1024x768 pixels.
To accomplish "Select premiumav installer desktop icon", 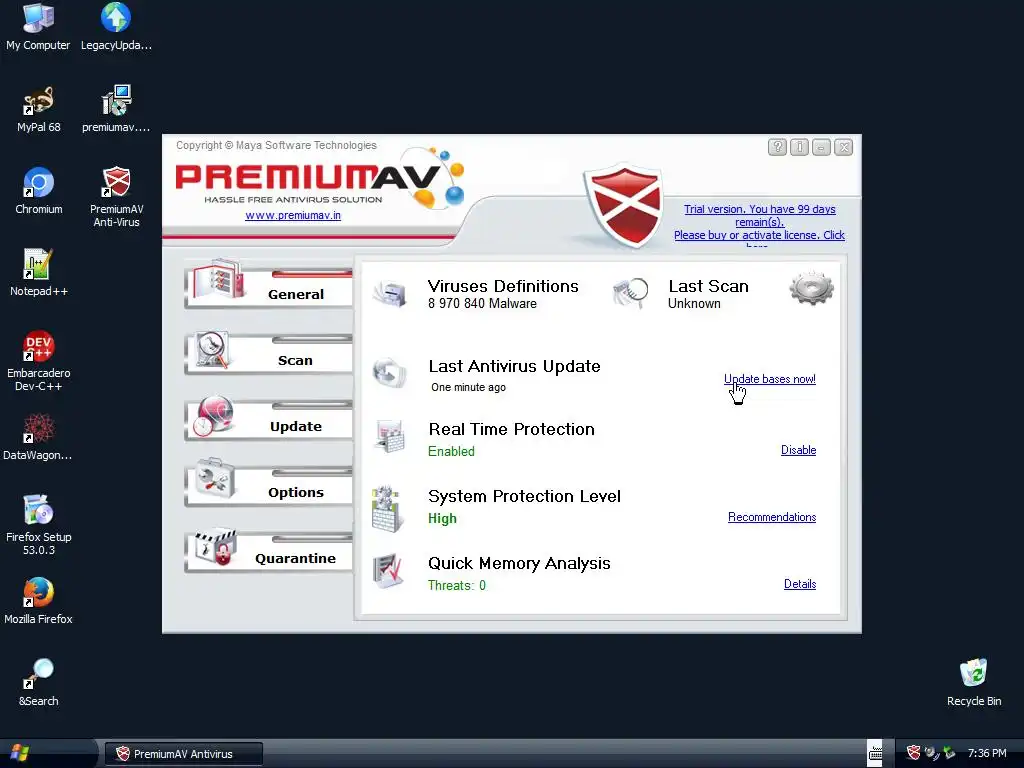I will click(116, 109).
